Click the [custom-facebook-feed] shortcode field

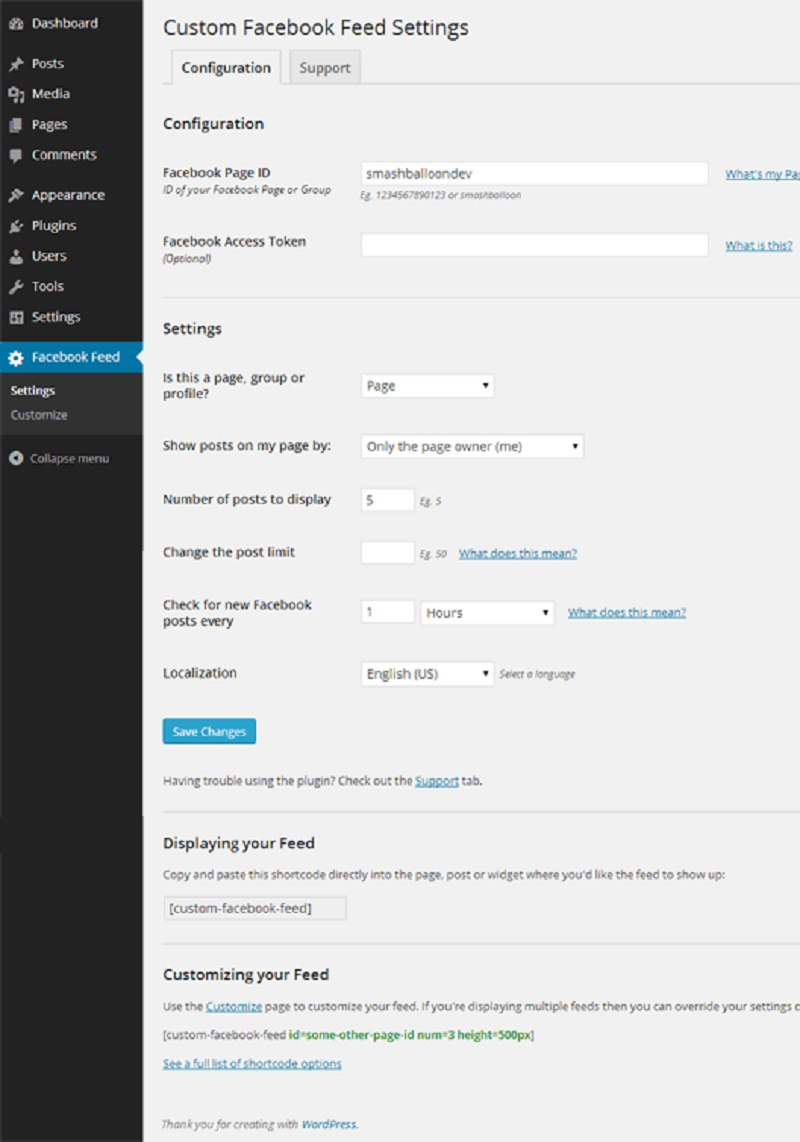[x=255, y=908]
